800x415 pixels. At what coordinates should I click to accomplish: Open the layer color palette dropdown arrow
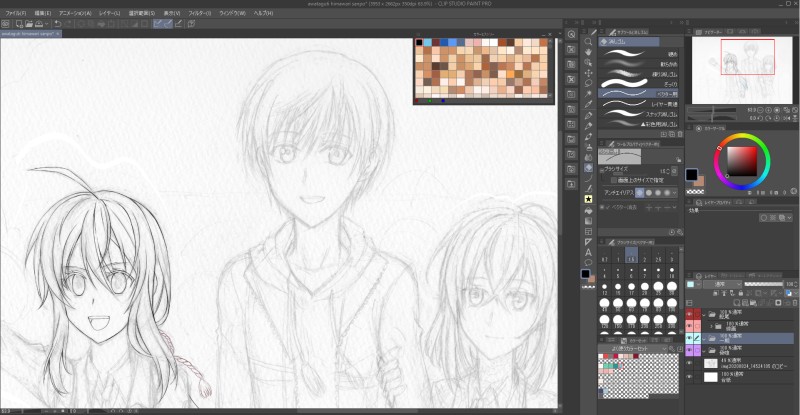[697, 284]
